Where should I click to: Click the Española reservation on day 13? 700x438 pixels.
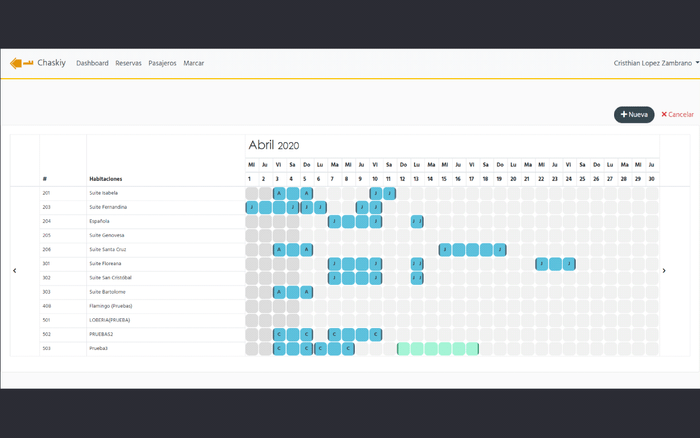[417, 221]
